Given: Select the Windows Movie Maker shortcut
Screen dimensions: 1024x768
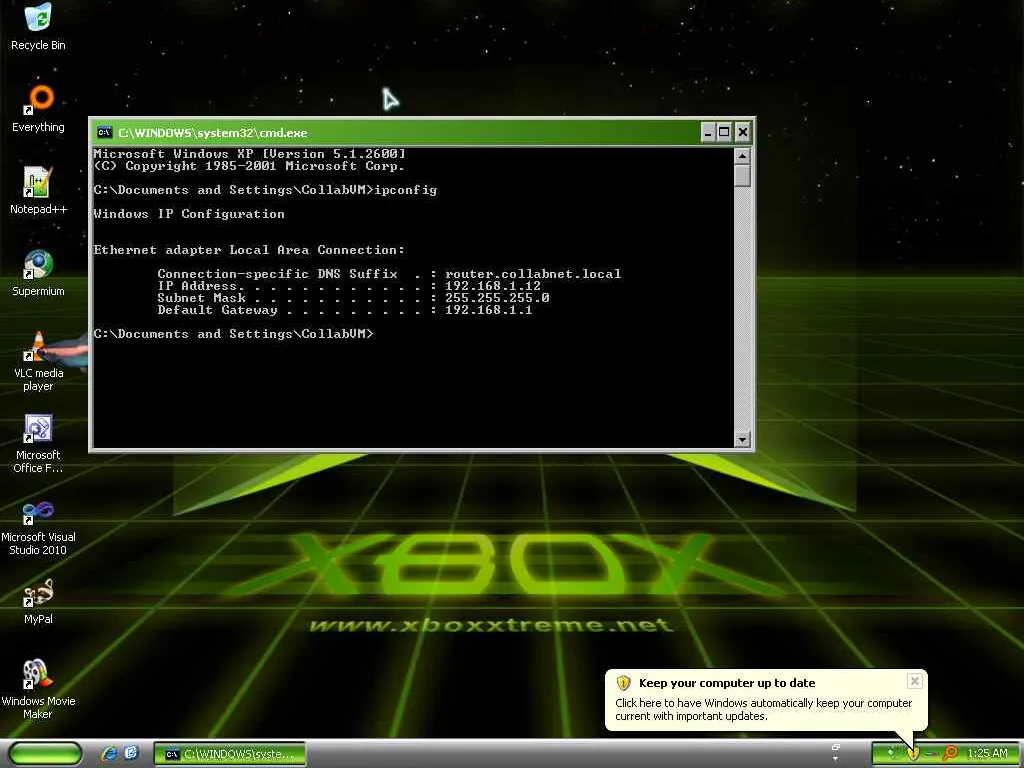Looking at the screenshot, I should coord(38,689).
